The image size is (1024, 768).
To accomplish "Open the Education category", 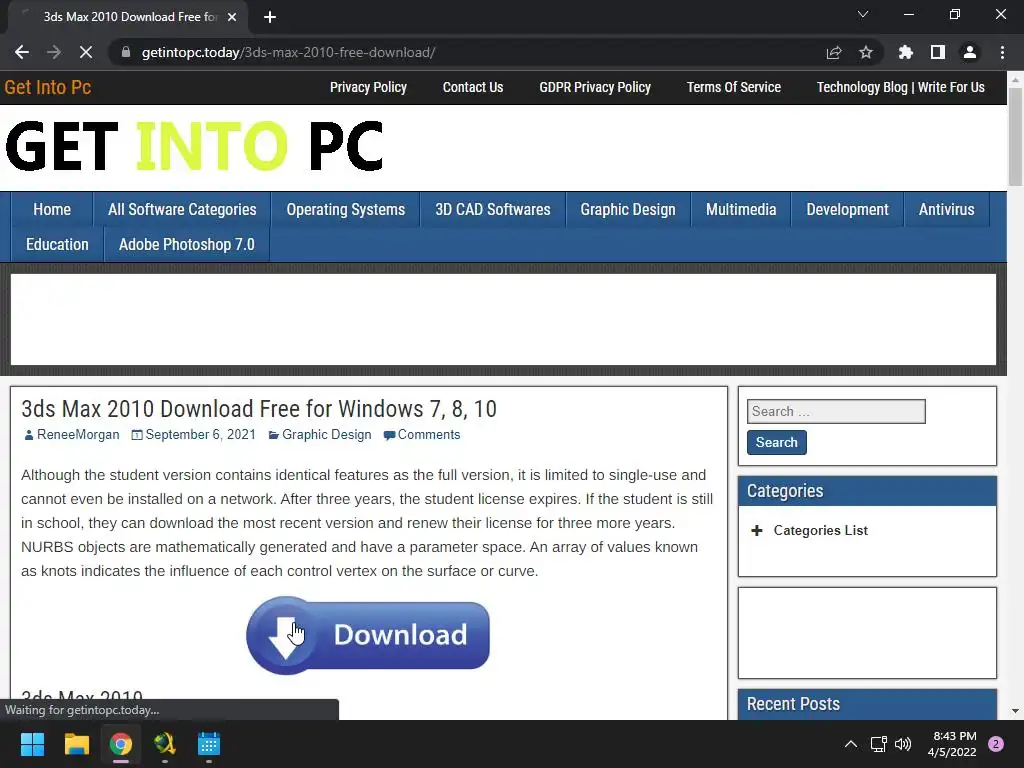I will (57, 245).
